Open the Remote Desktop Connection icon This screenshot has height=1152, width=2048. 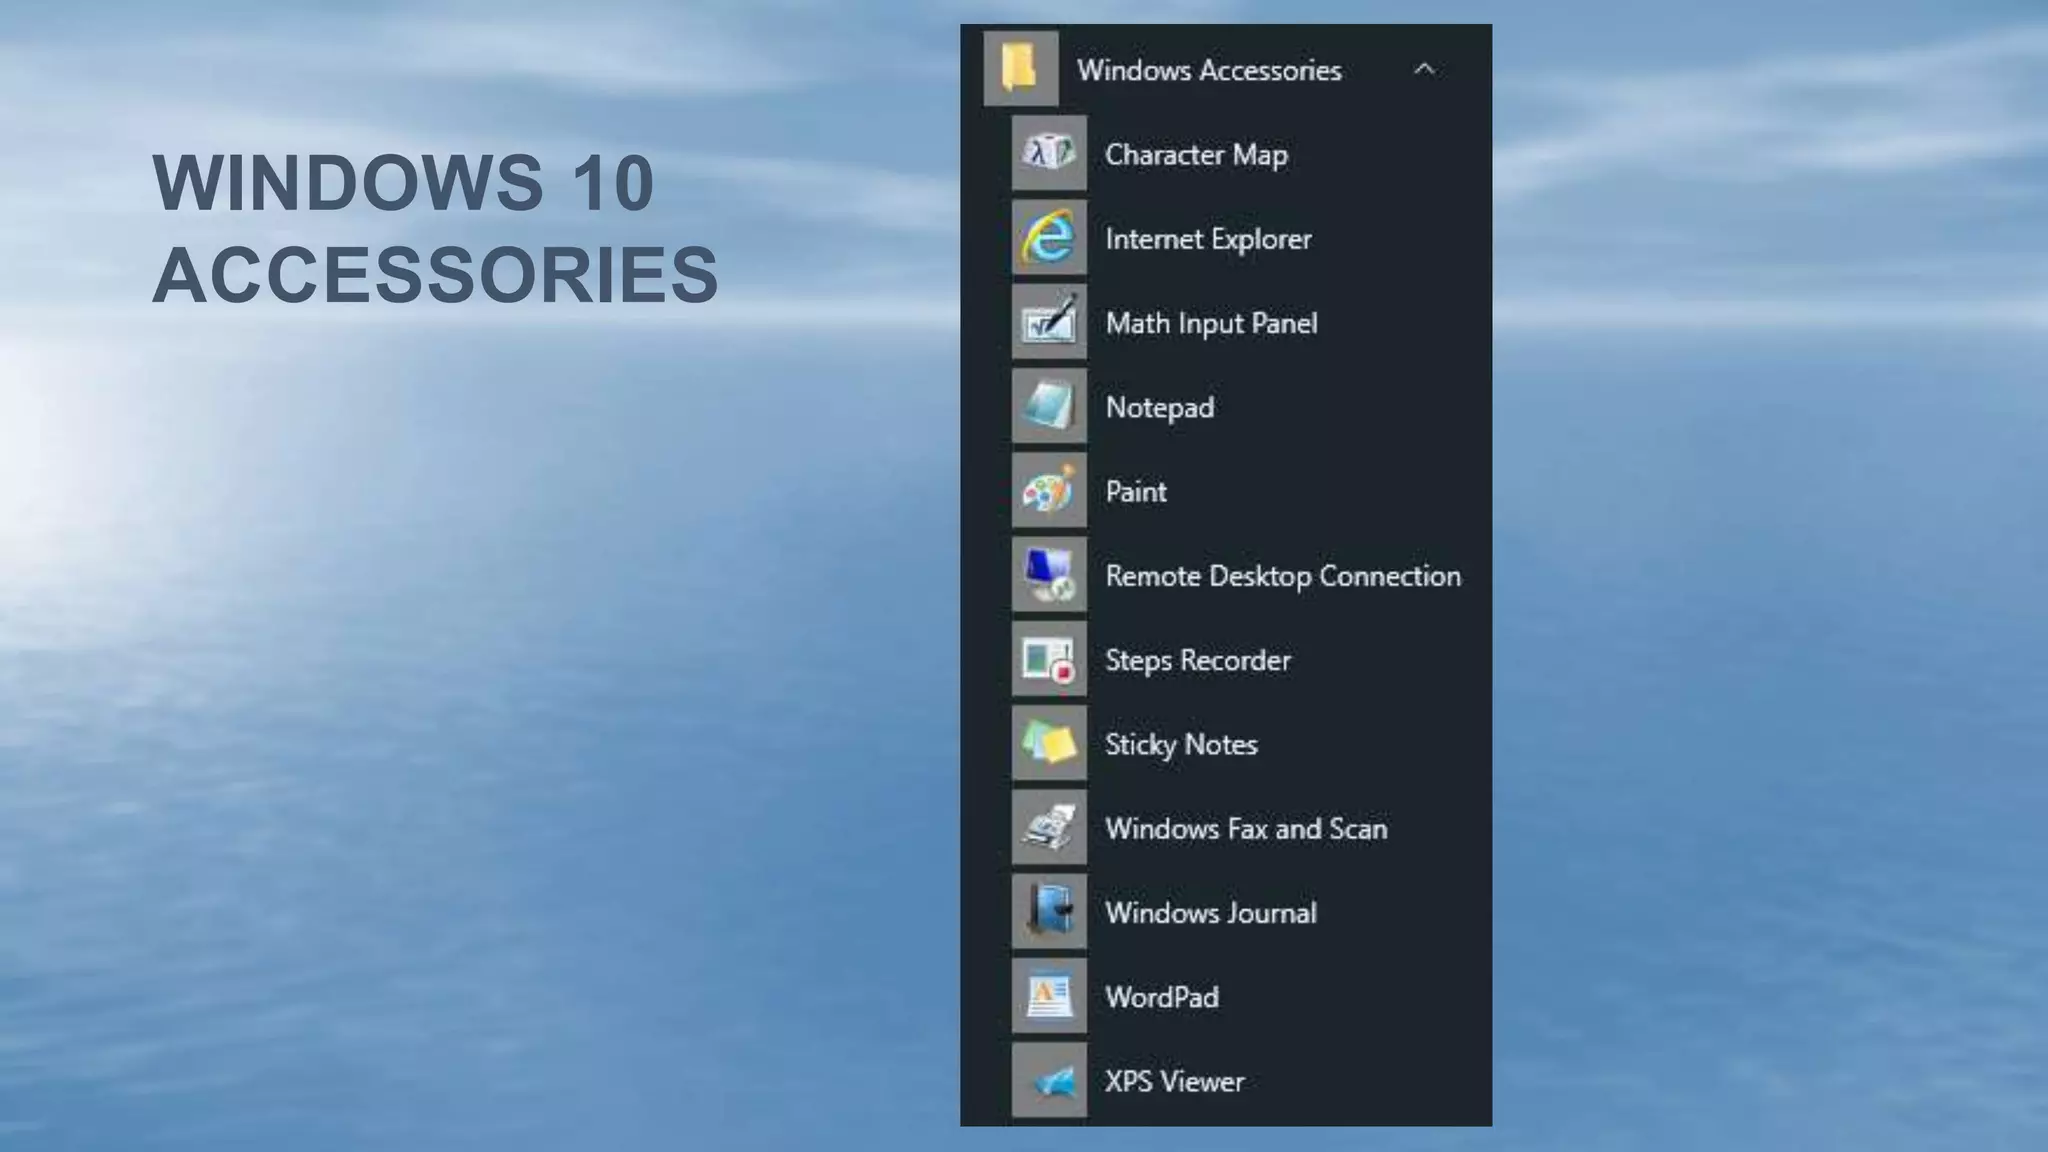(x=1049, y=575)
